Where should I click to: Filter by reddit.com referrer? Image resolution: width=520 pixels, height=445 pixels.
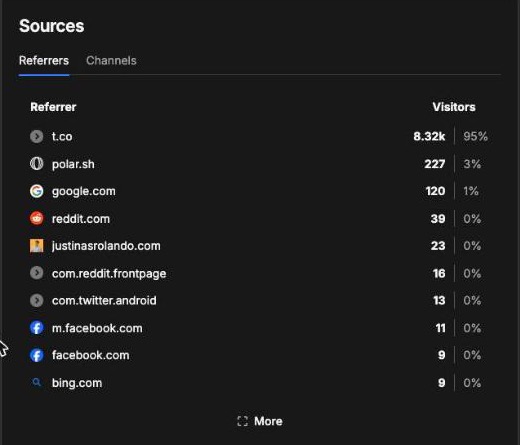81,219
